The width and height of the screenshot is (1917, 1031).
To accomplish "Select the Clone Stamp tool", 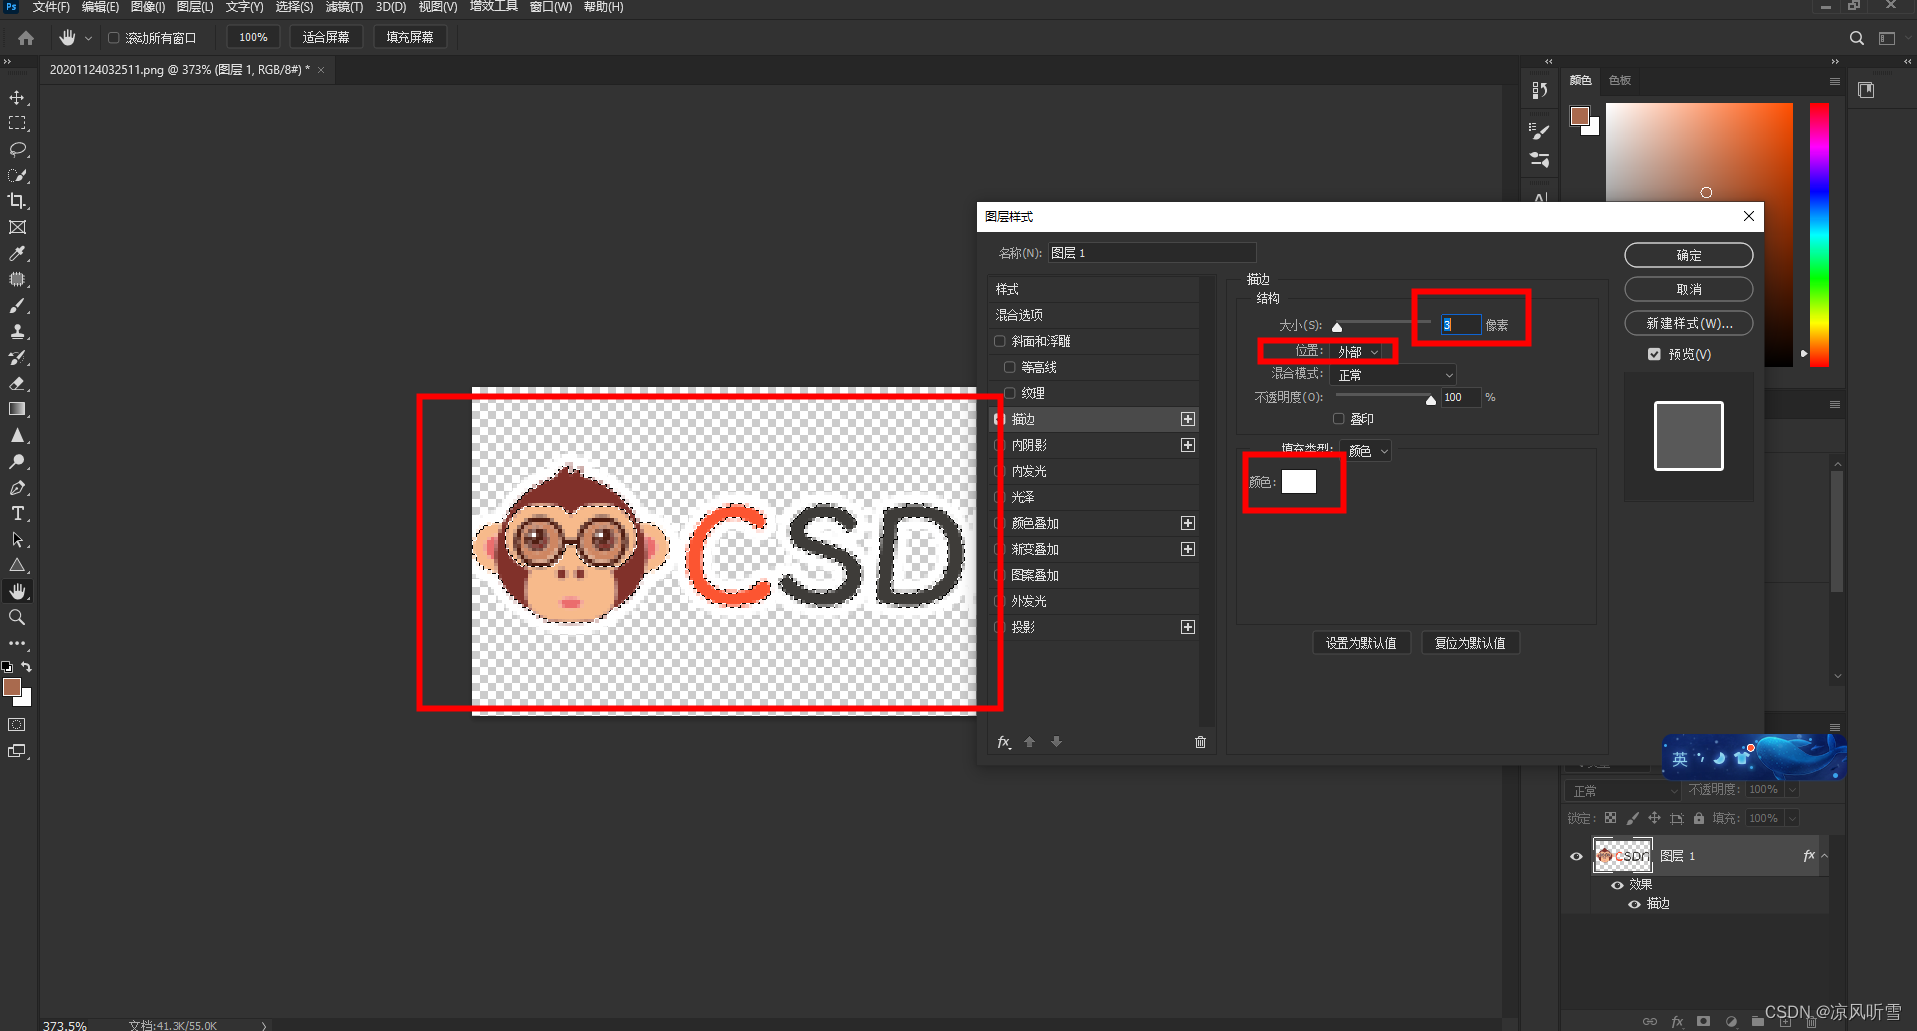I will pos(17,331).
